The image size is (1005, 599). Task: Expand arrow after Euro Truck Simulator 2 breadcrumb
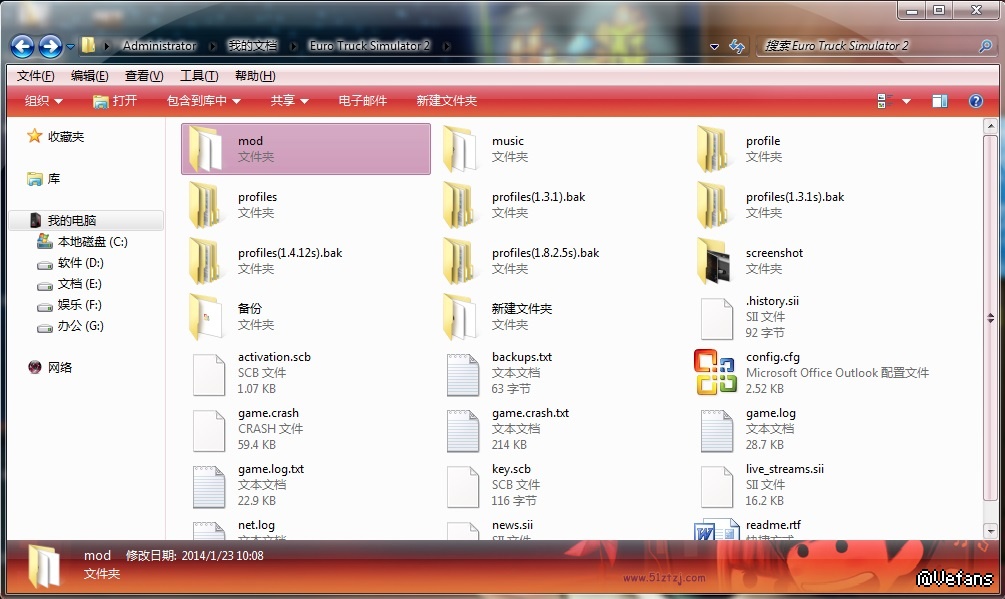(446, 46)
